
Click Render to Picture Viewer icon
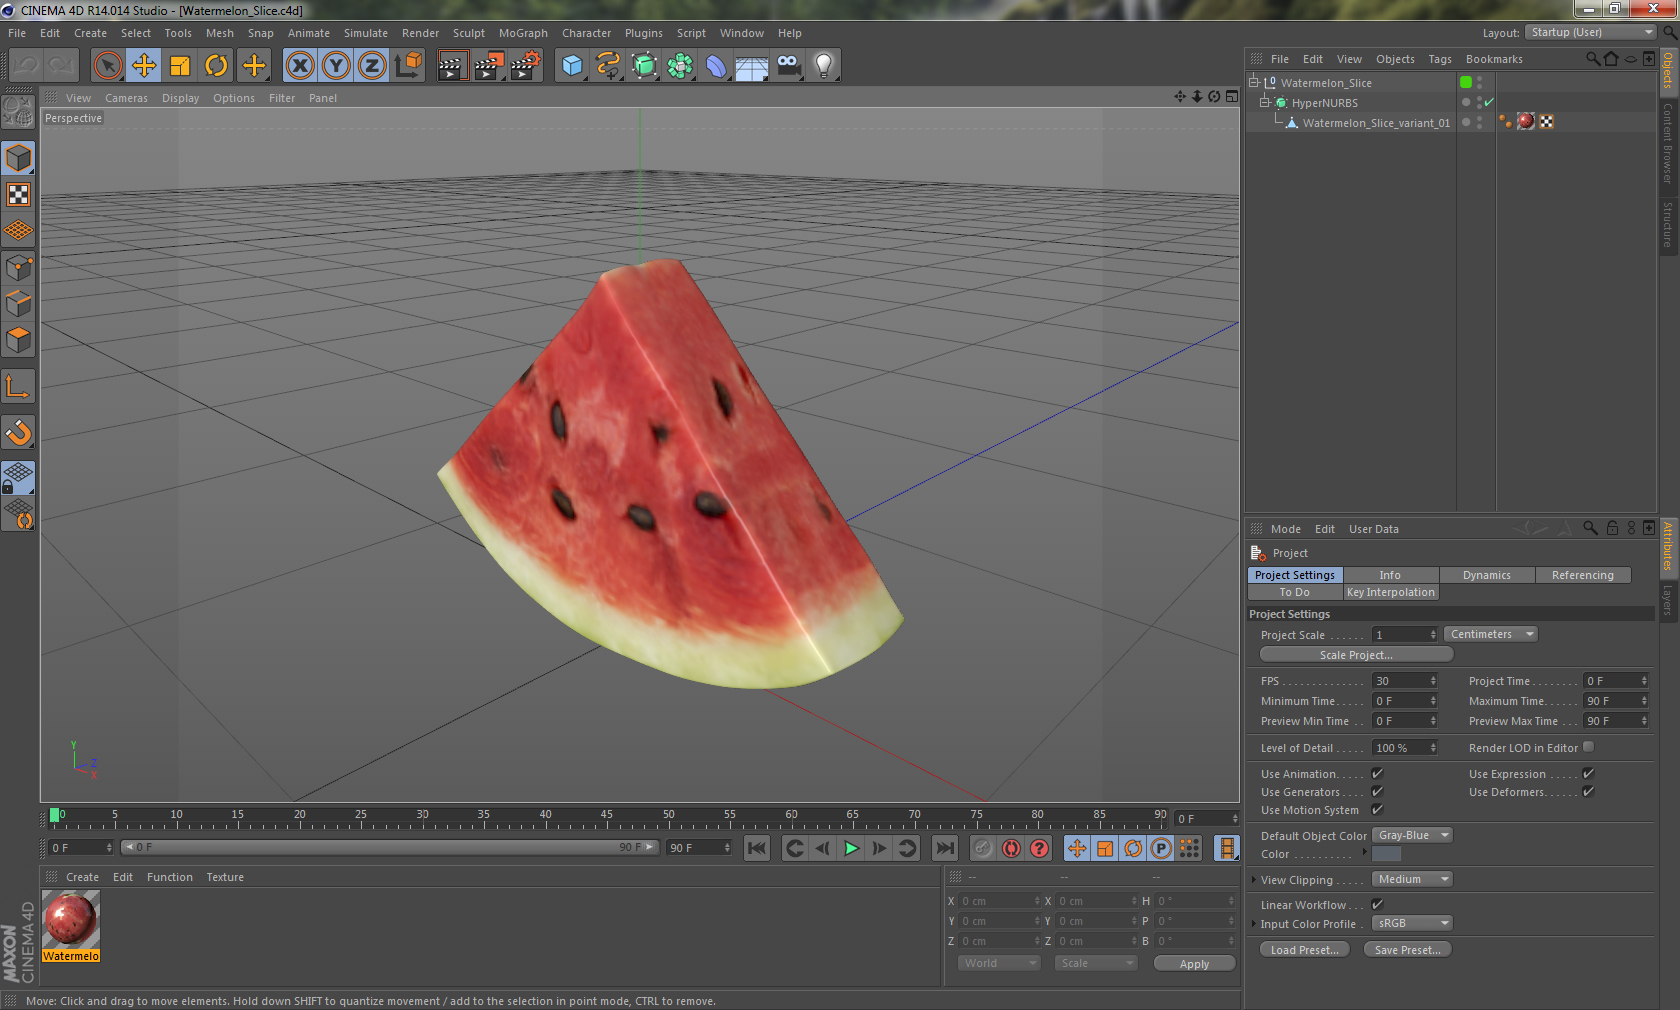pyautogui.click(x=489, y=66)
